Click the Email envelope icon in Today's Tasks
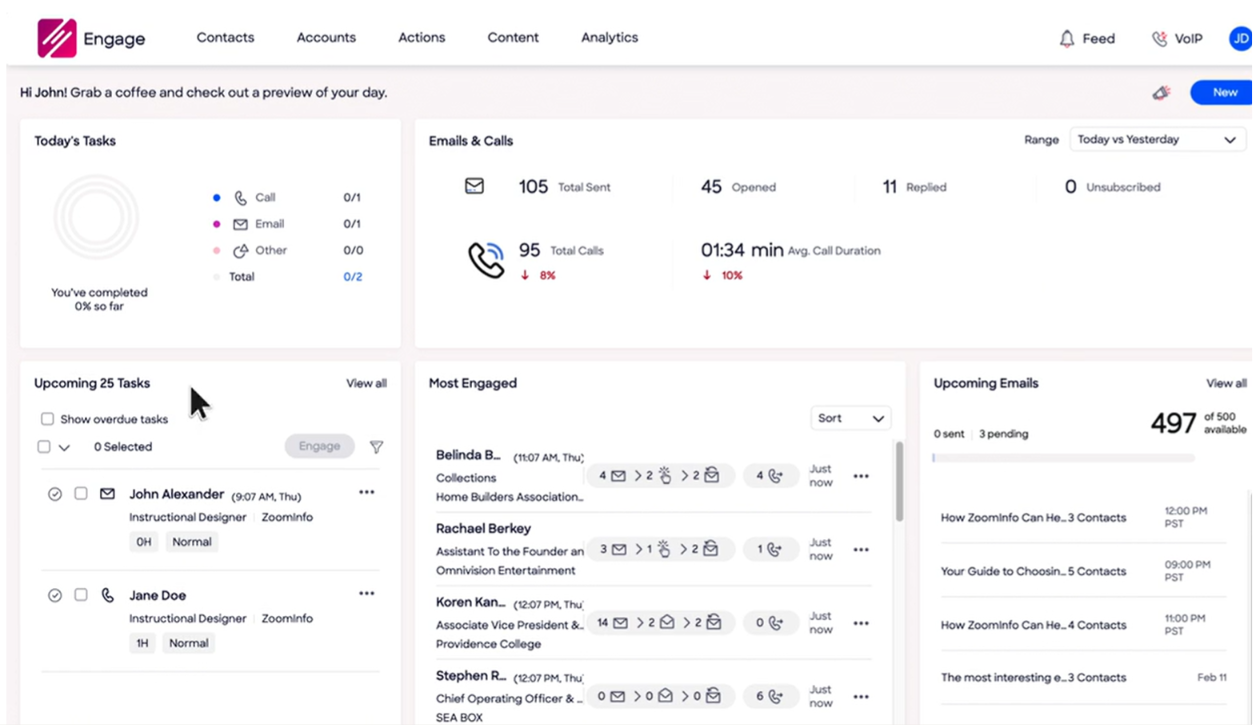Screen dimensions: 1253x725 [x=240, y=224]
